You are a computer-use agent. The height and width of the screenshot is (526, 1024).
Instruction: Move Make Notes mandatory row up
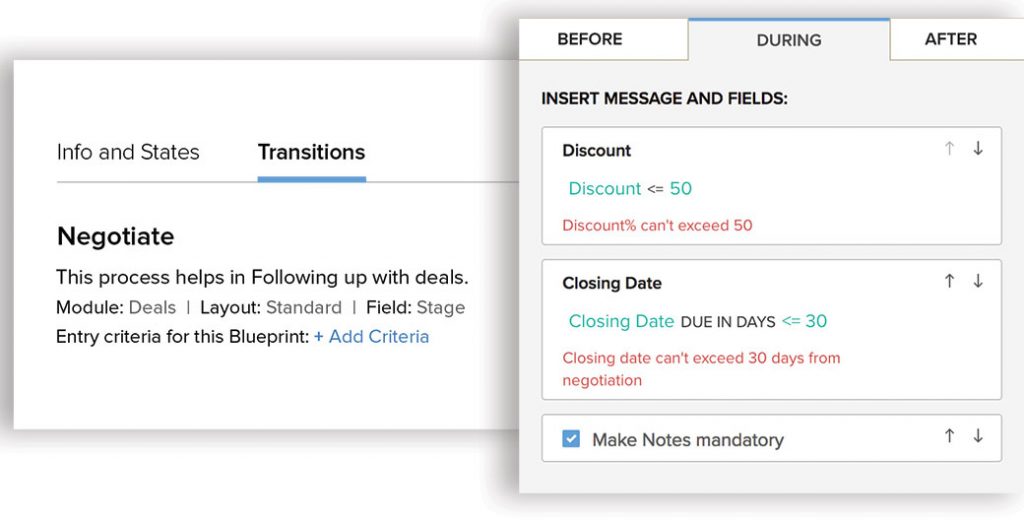(x=950, y=436)
